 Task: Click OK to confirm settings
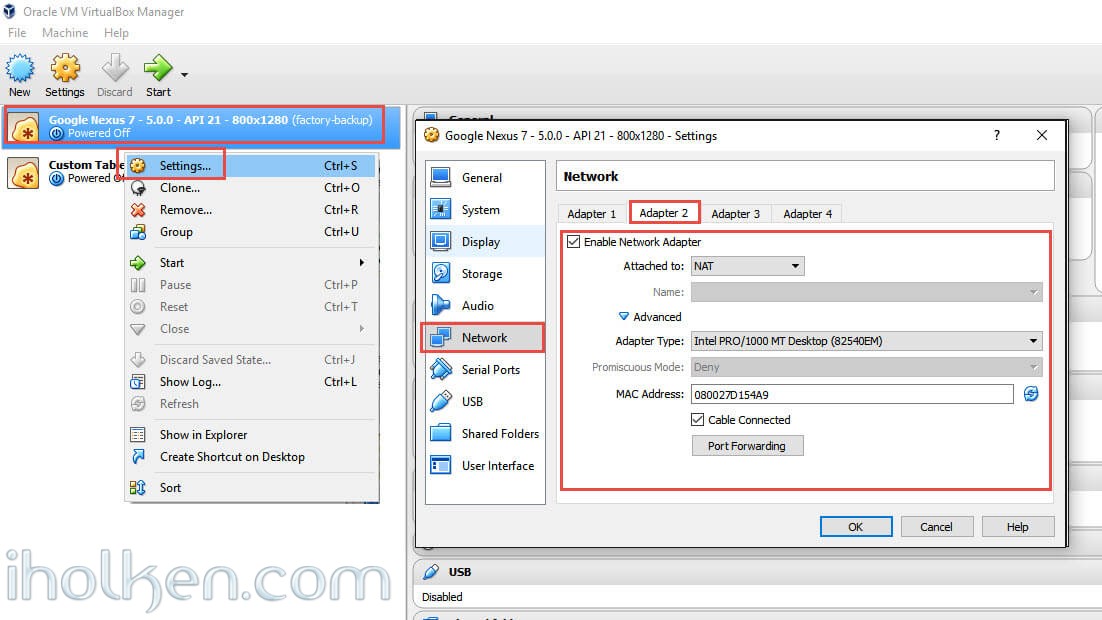click(855, 527)
